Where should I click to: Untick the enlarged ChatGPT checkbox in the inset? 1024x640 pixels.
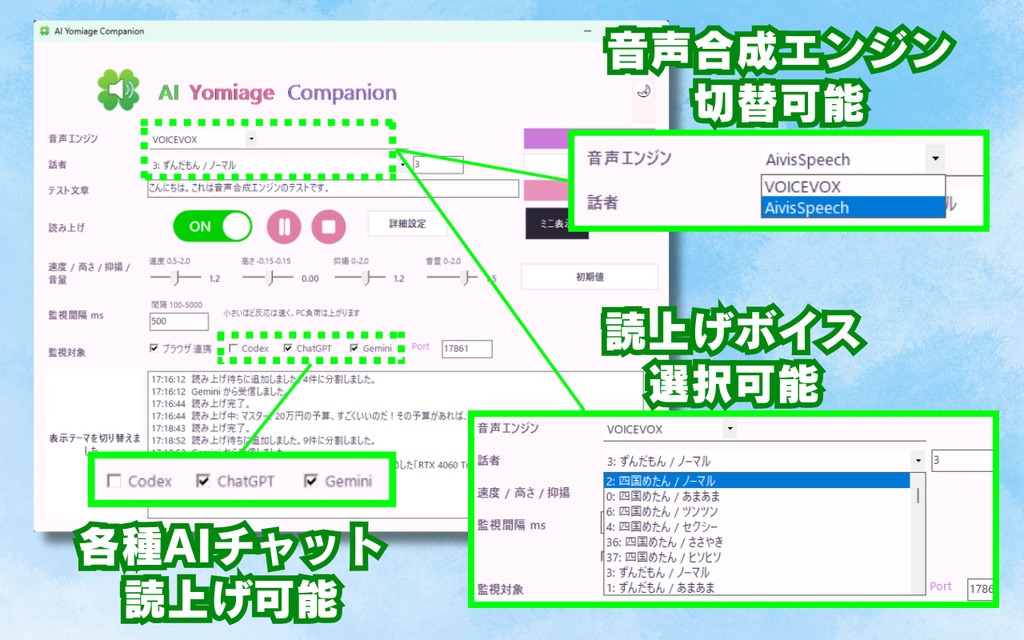(203, 481)
